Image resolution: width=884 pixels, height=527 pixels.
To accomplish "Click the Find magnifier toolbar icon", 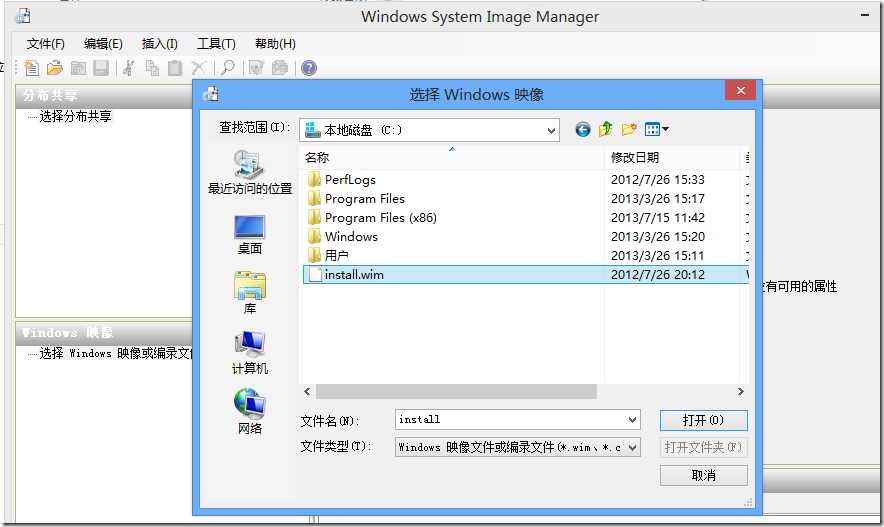I will (228, 68).
